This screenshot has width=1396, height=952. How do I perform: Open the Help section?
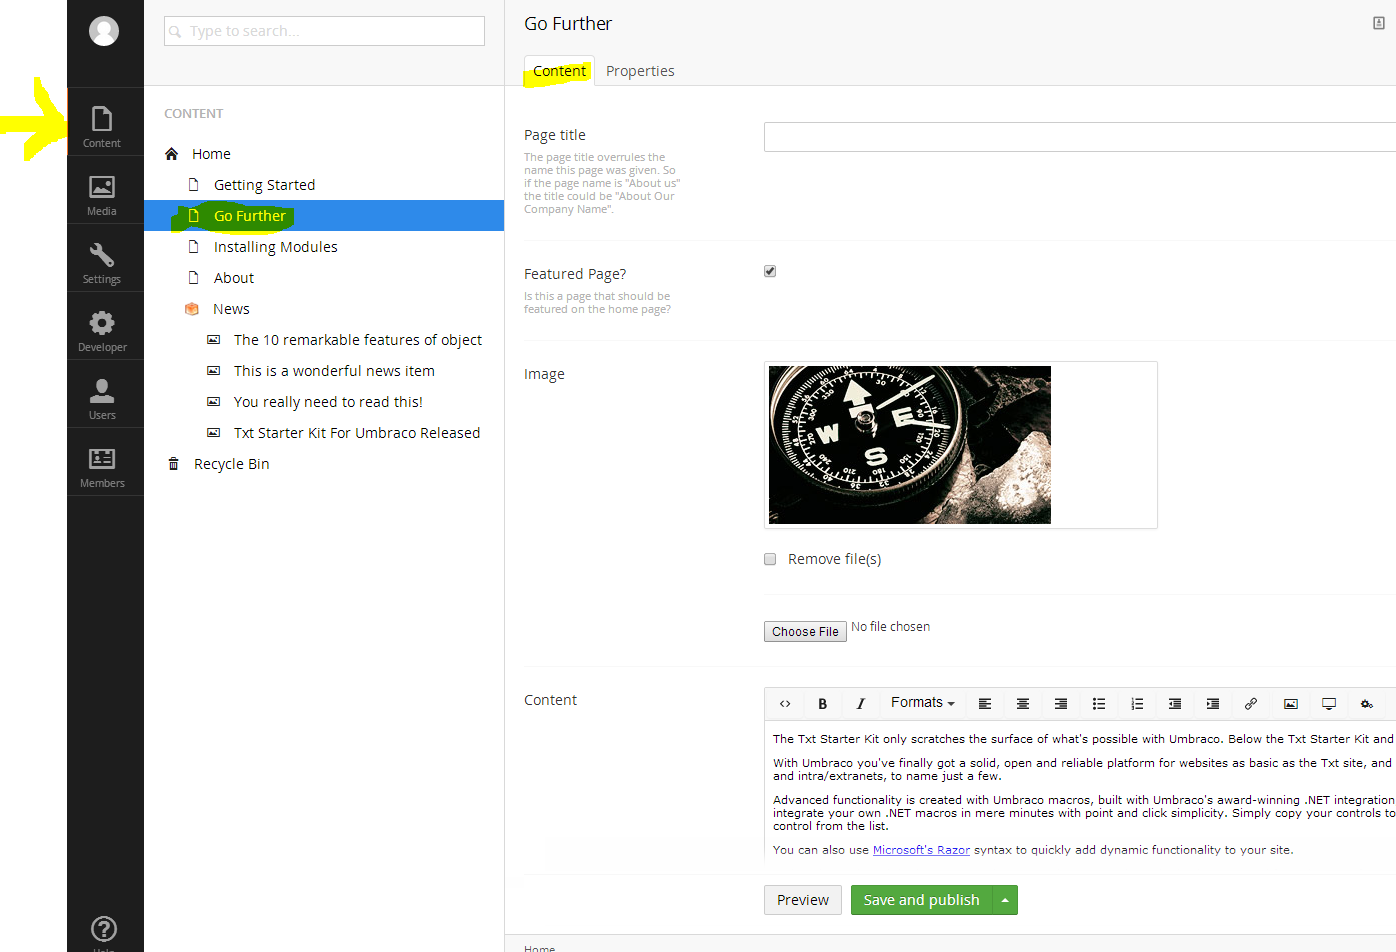click(x=104, y=931)
